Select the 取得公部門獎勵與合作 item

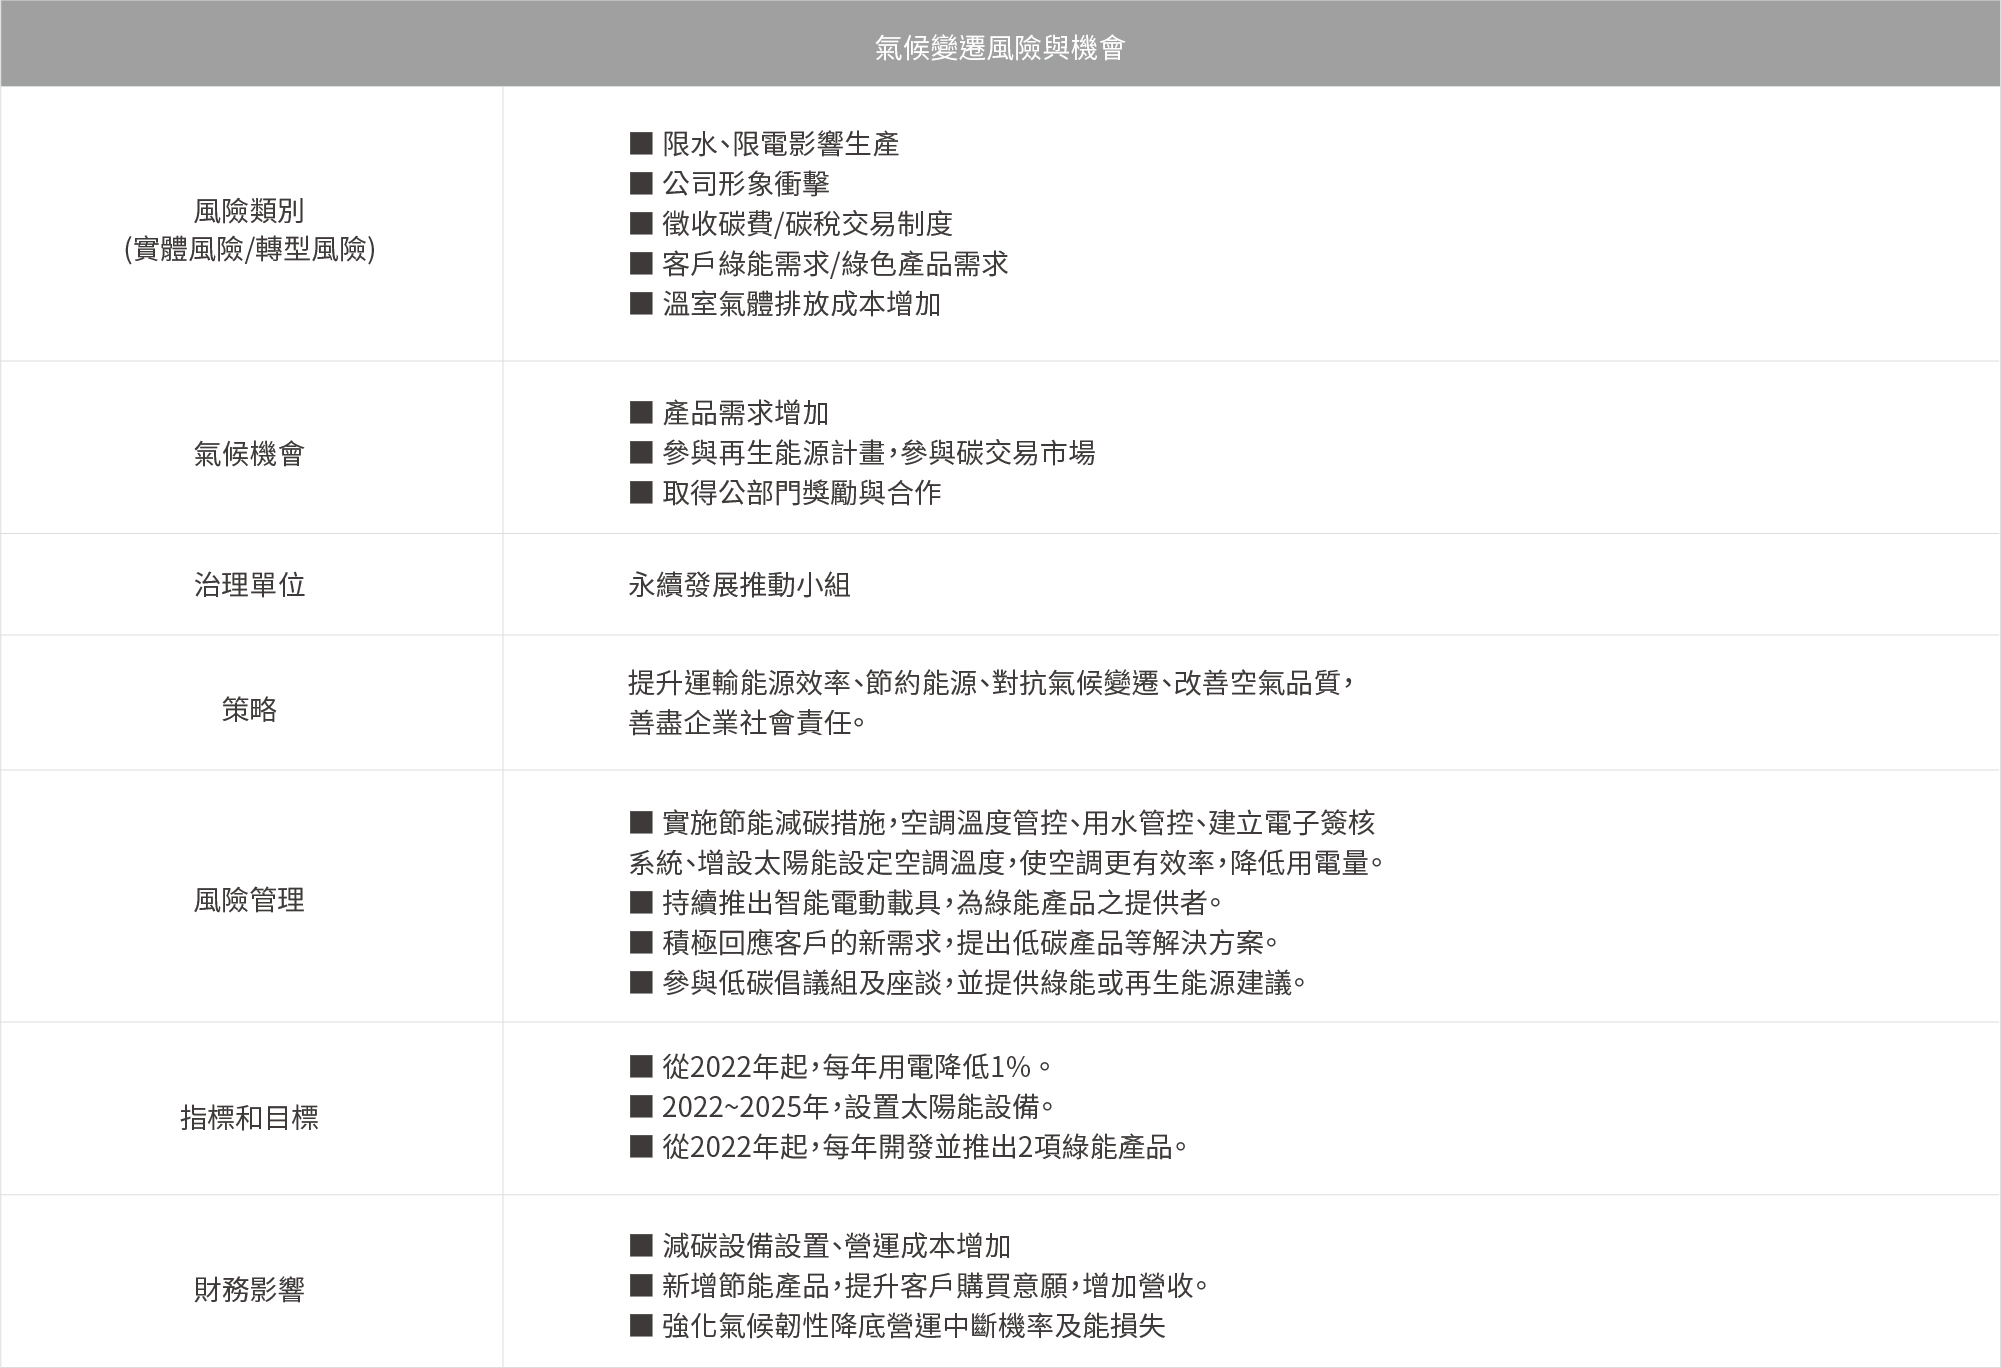coord(801,493)
